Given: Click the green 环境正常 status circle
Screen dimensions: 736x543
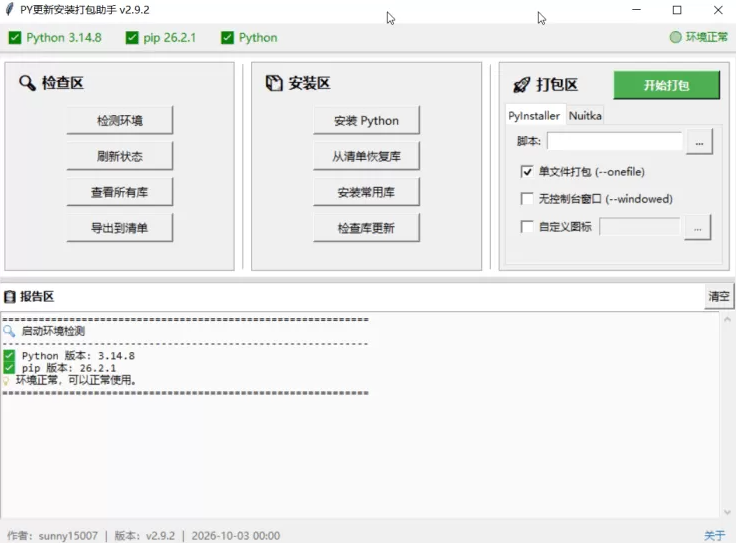Looking at the screenshot, I should [675, 37].
